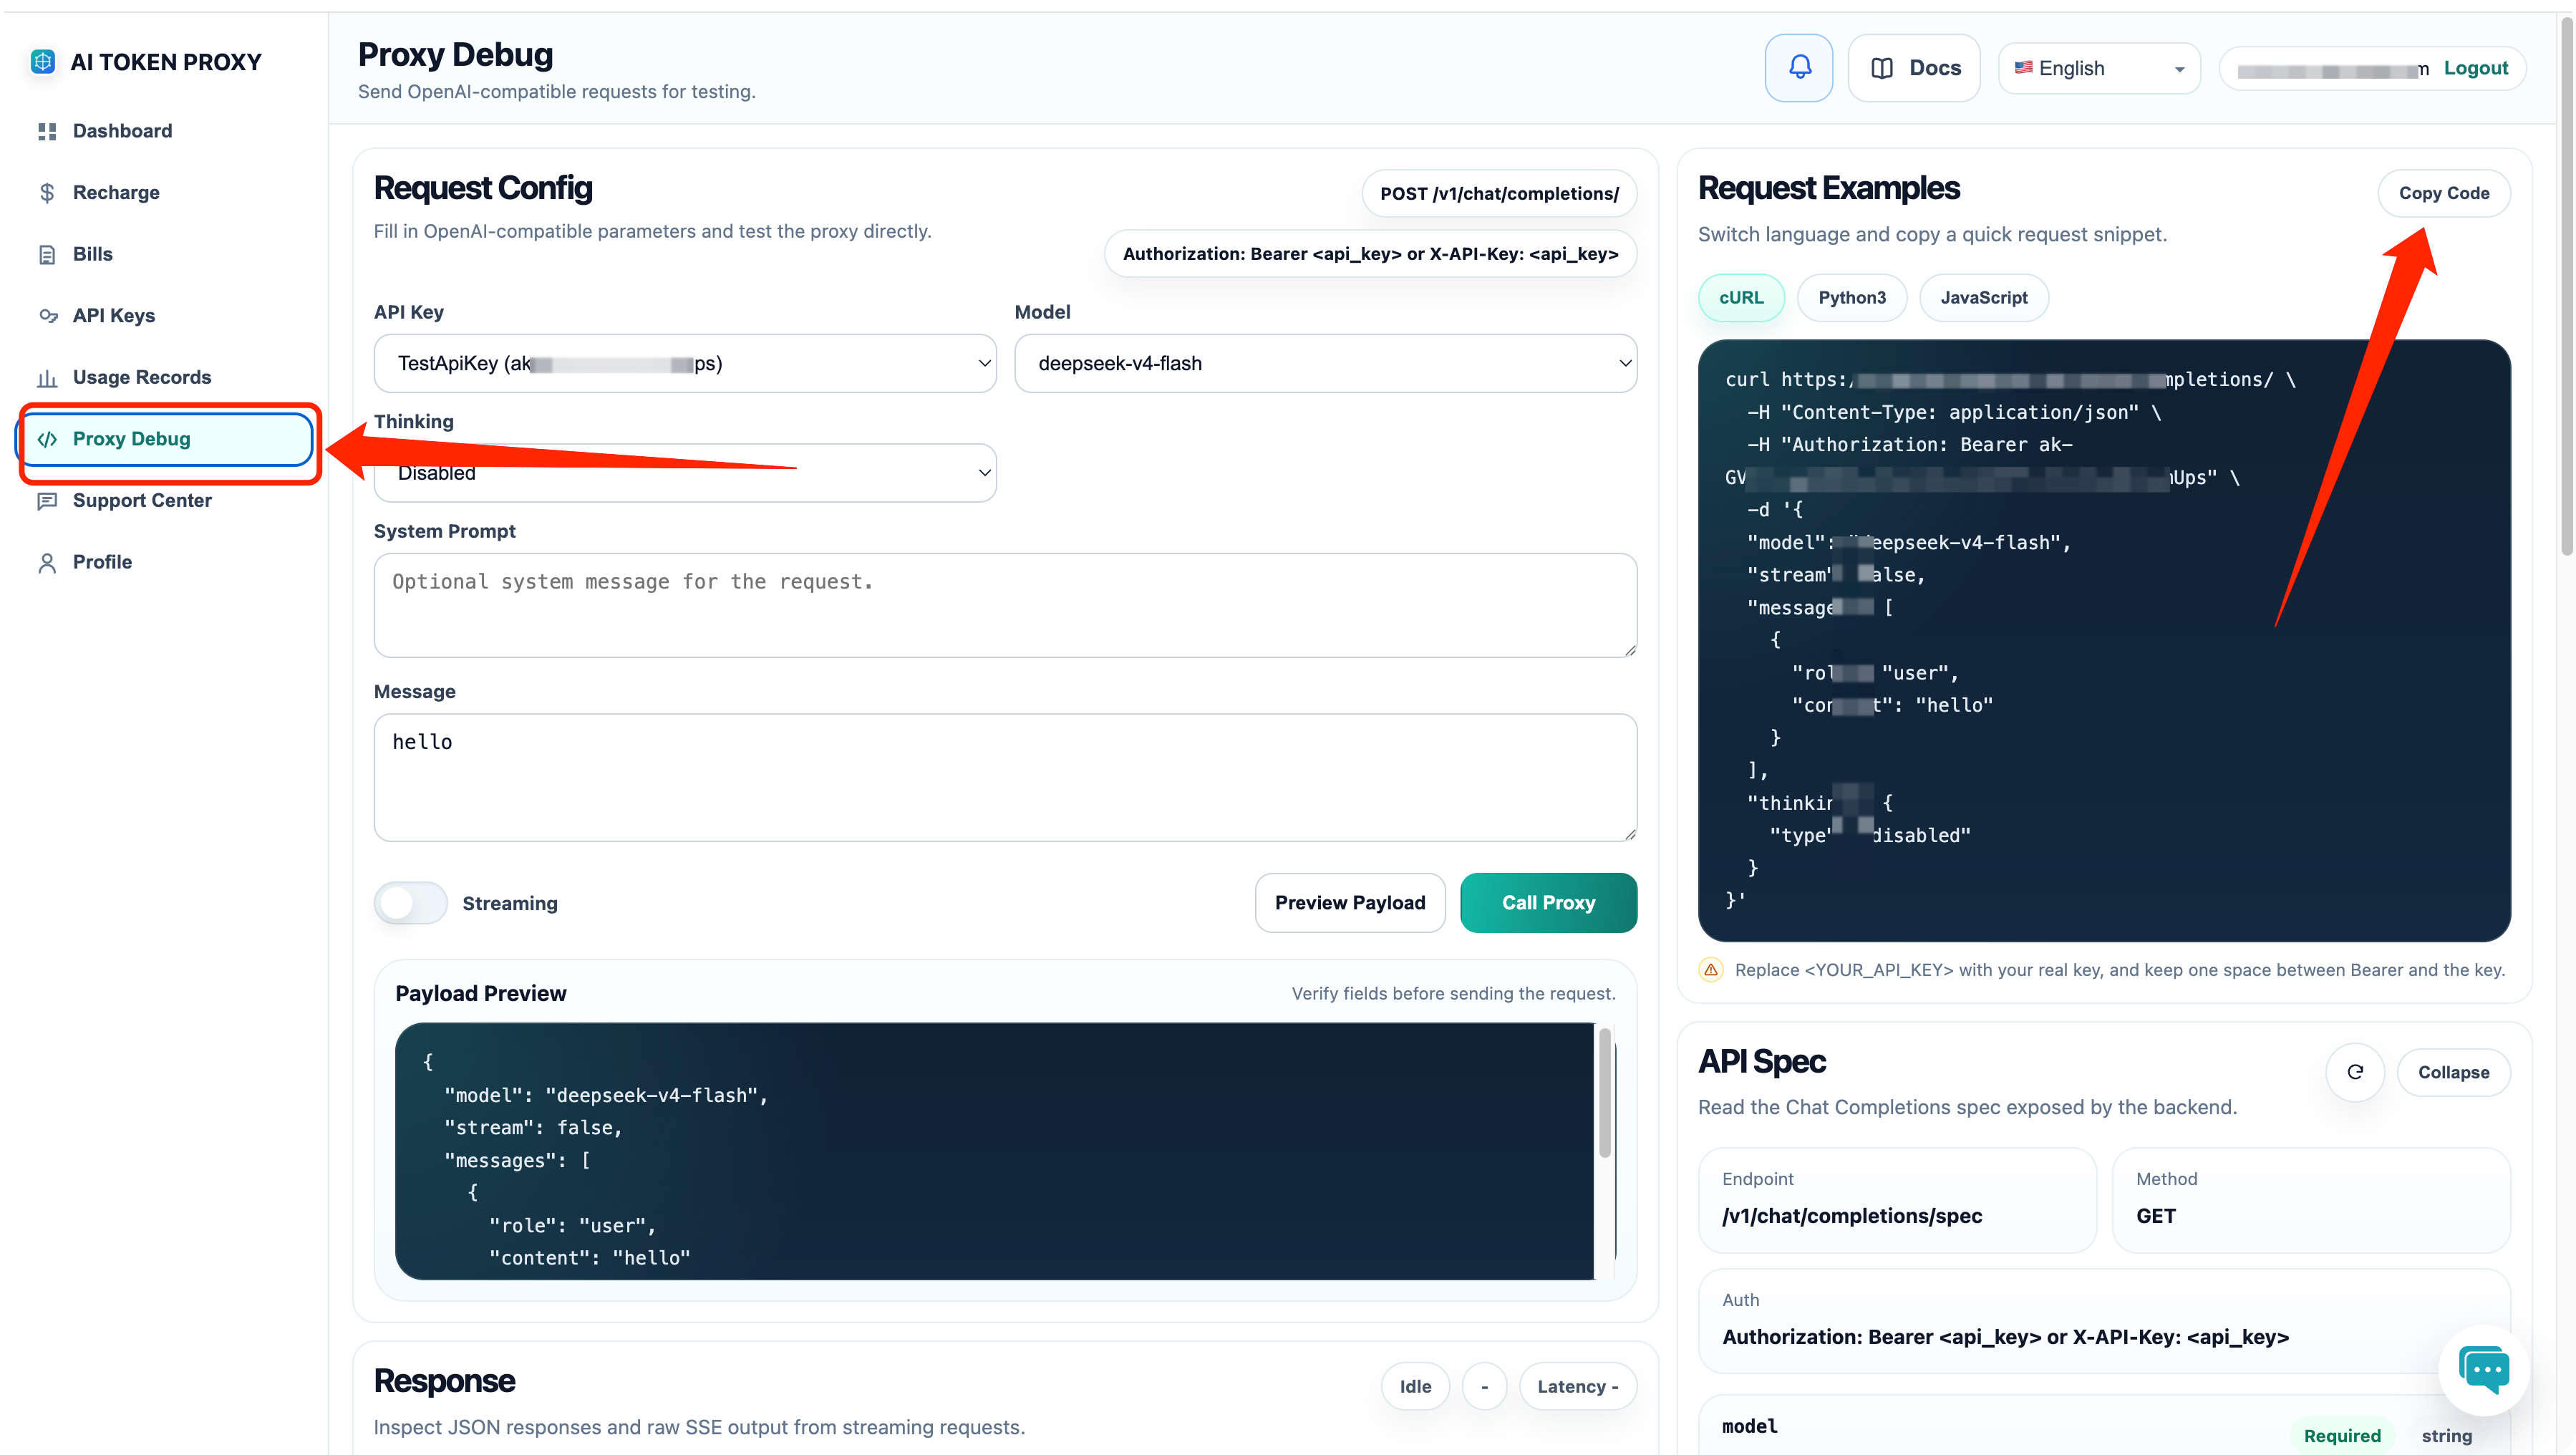
Task: Click the Logout link
Action: [x=2475, y=68]
